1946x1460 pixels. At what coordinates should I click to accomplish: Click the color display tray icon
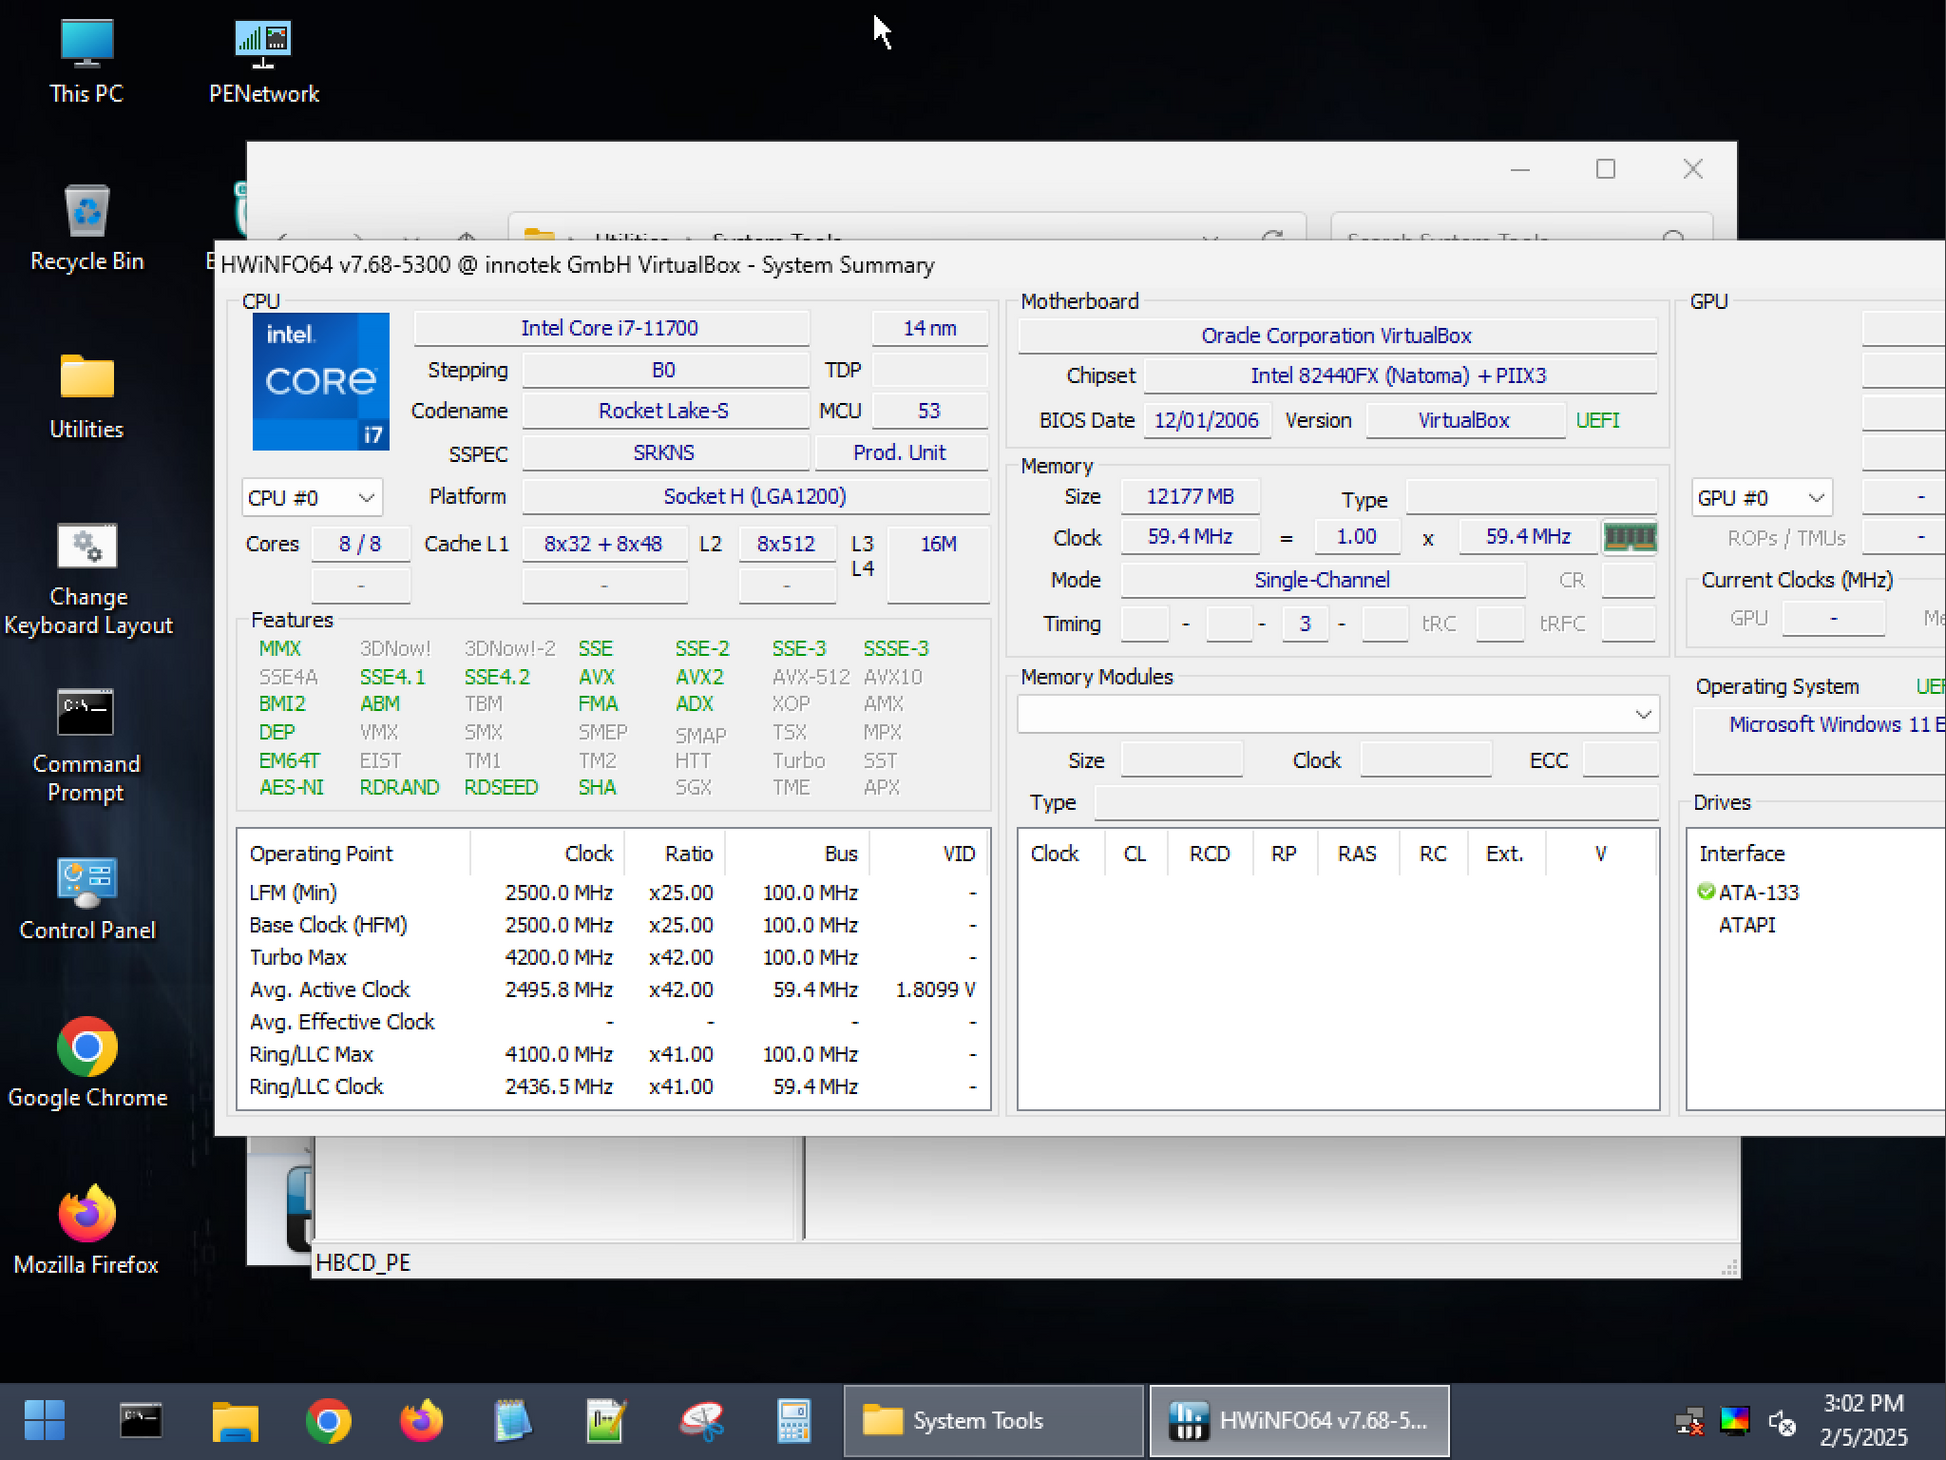pos(1734,1421)
